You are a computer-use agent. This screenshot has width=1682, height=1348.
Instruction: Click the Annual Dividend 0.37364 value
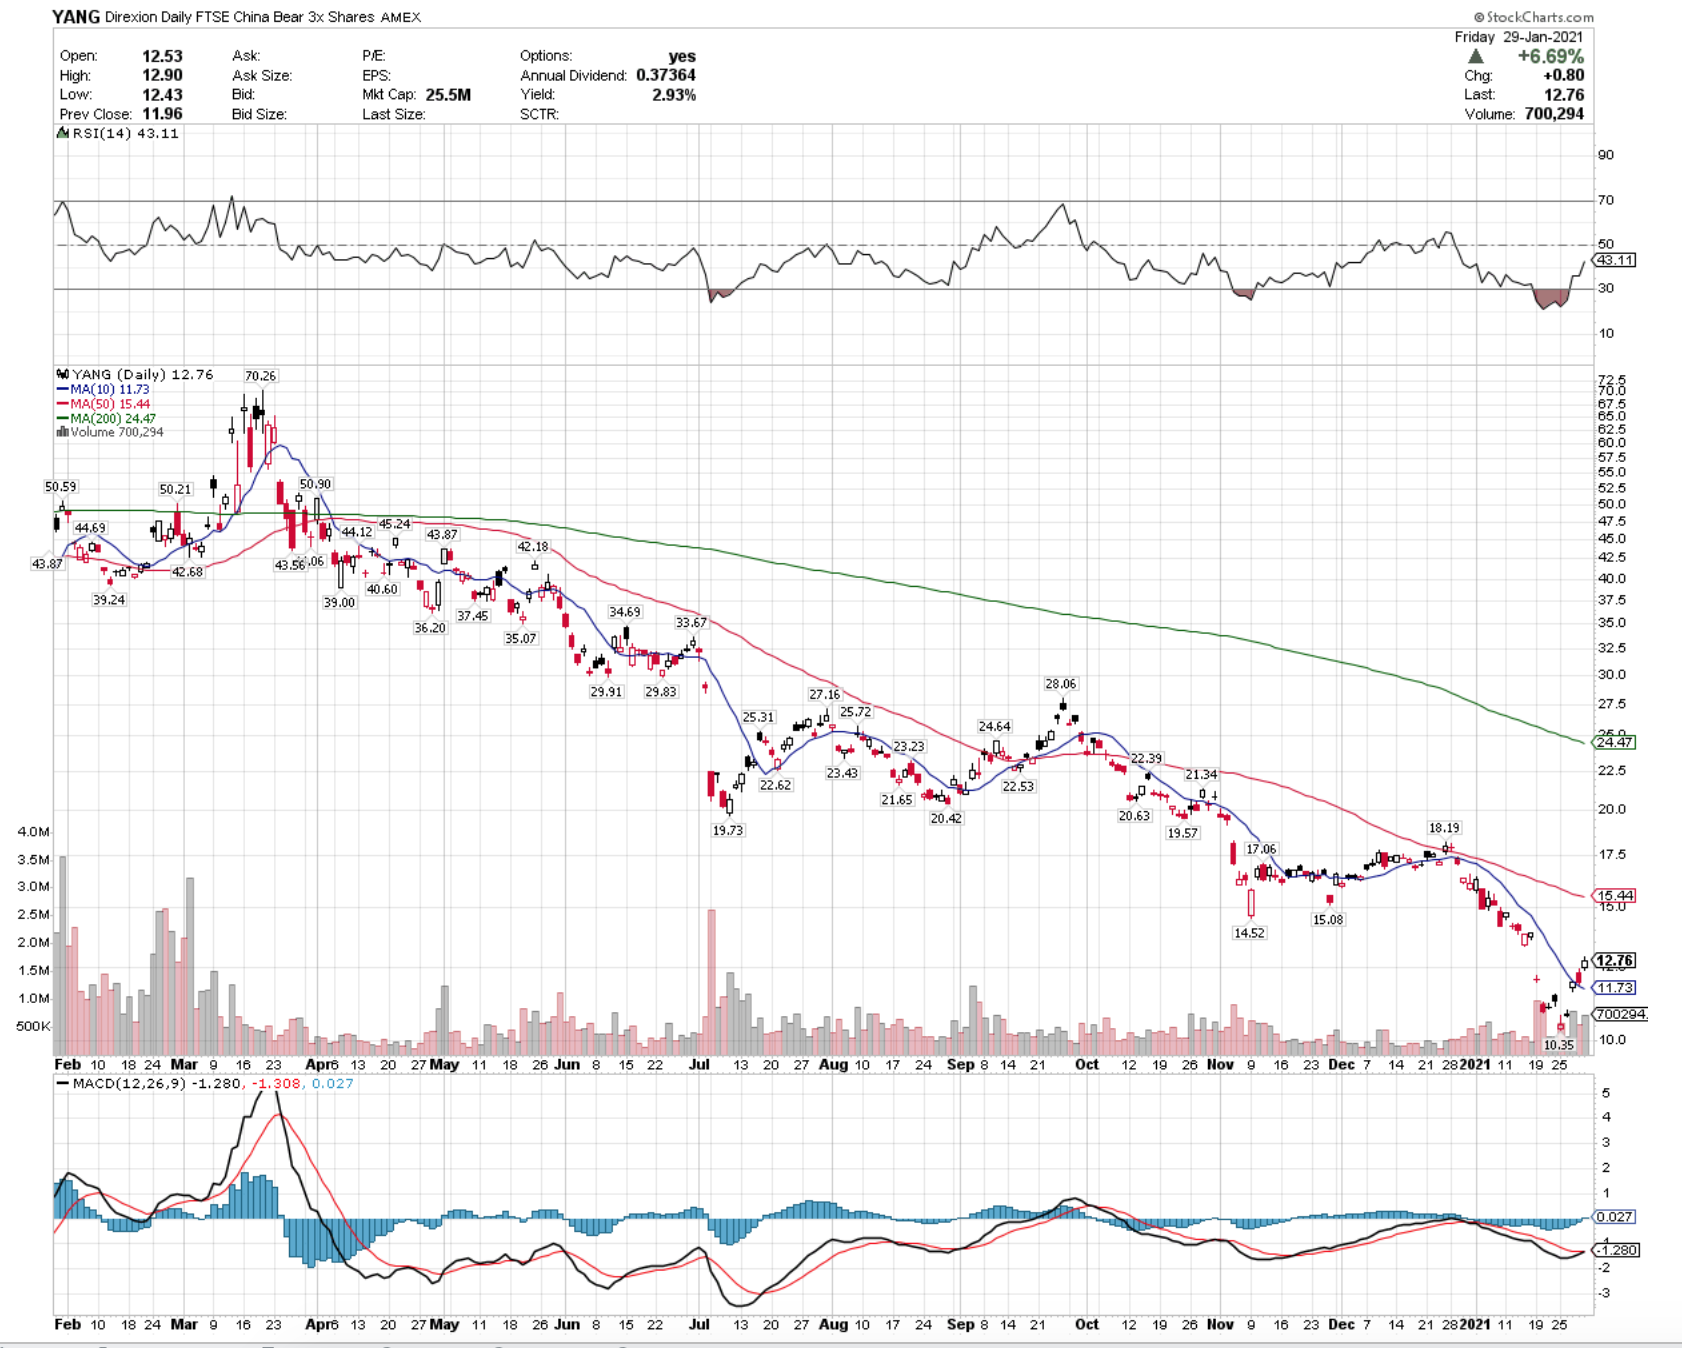(665, 75)
